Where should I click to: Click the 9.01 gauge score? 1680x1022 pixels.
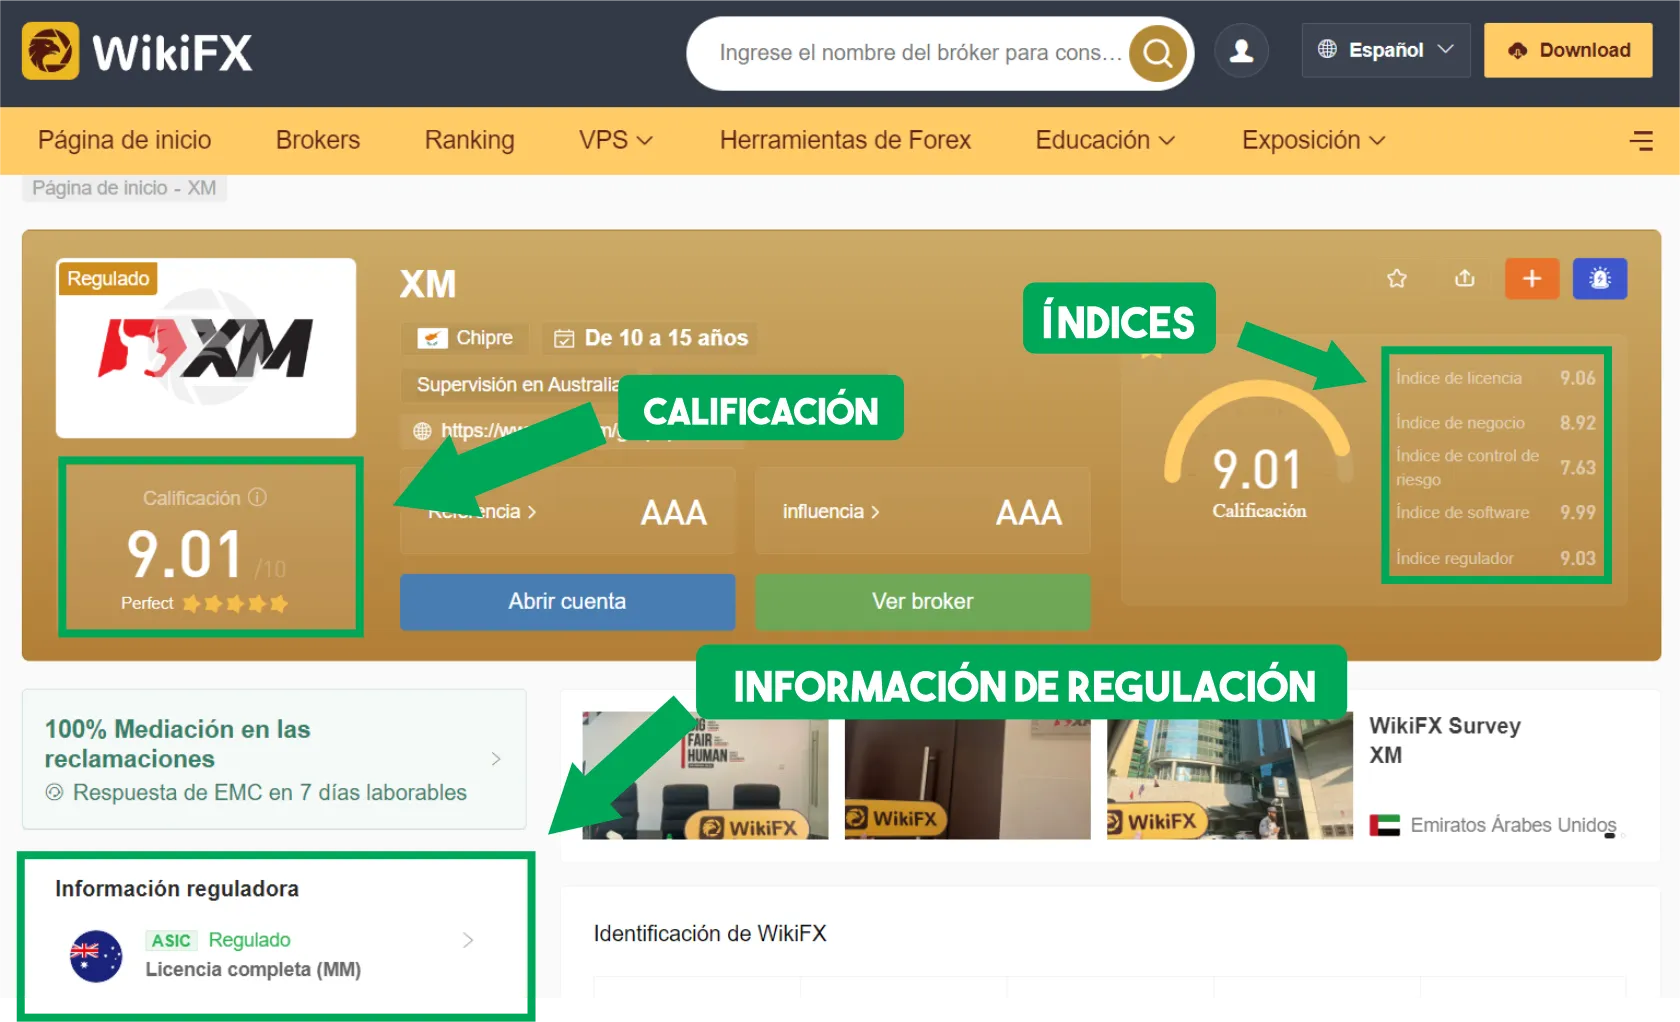coord(1258,469)
